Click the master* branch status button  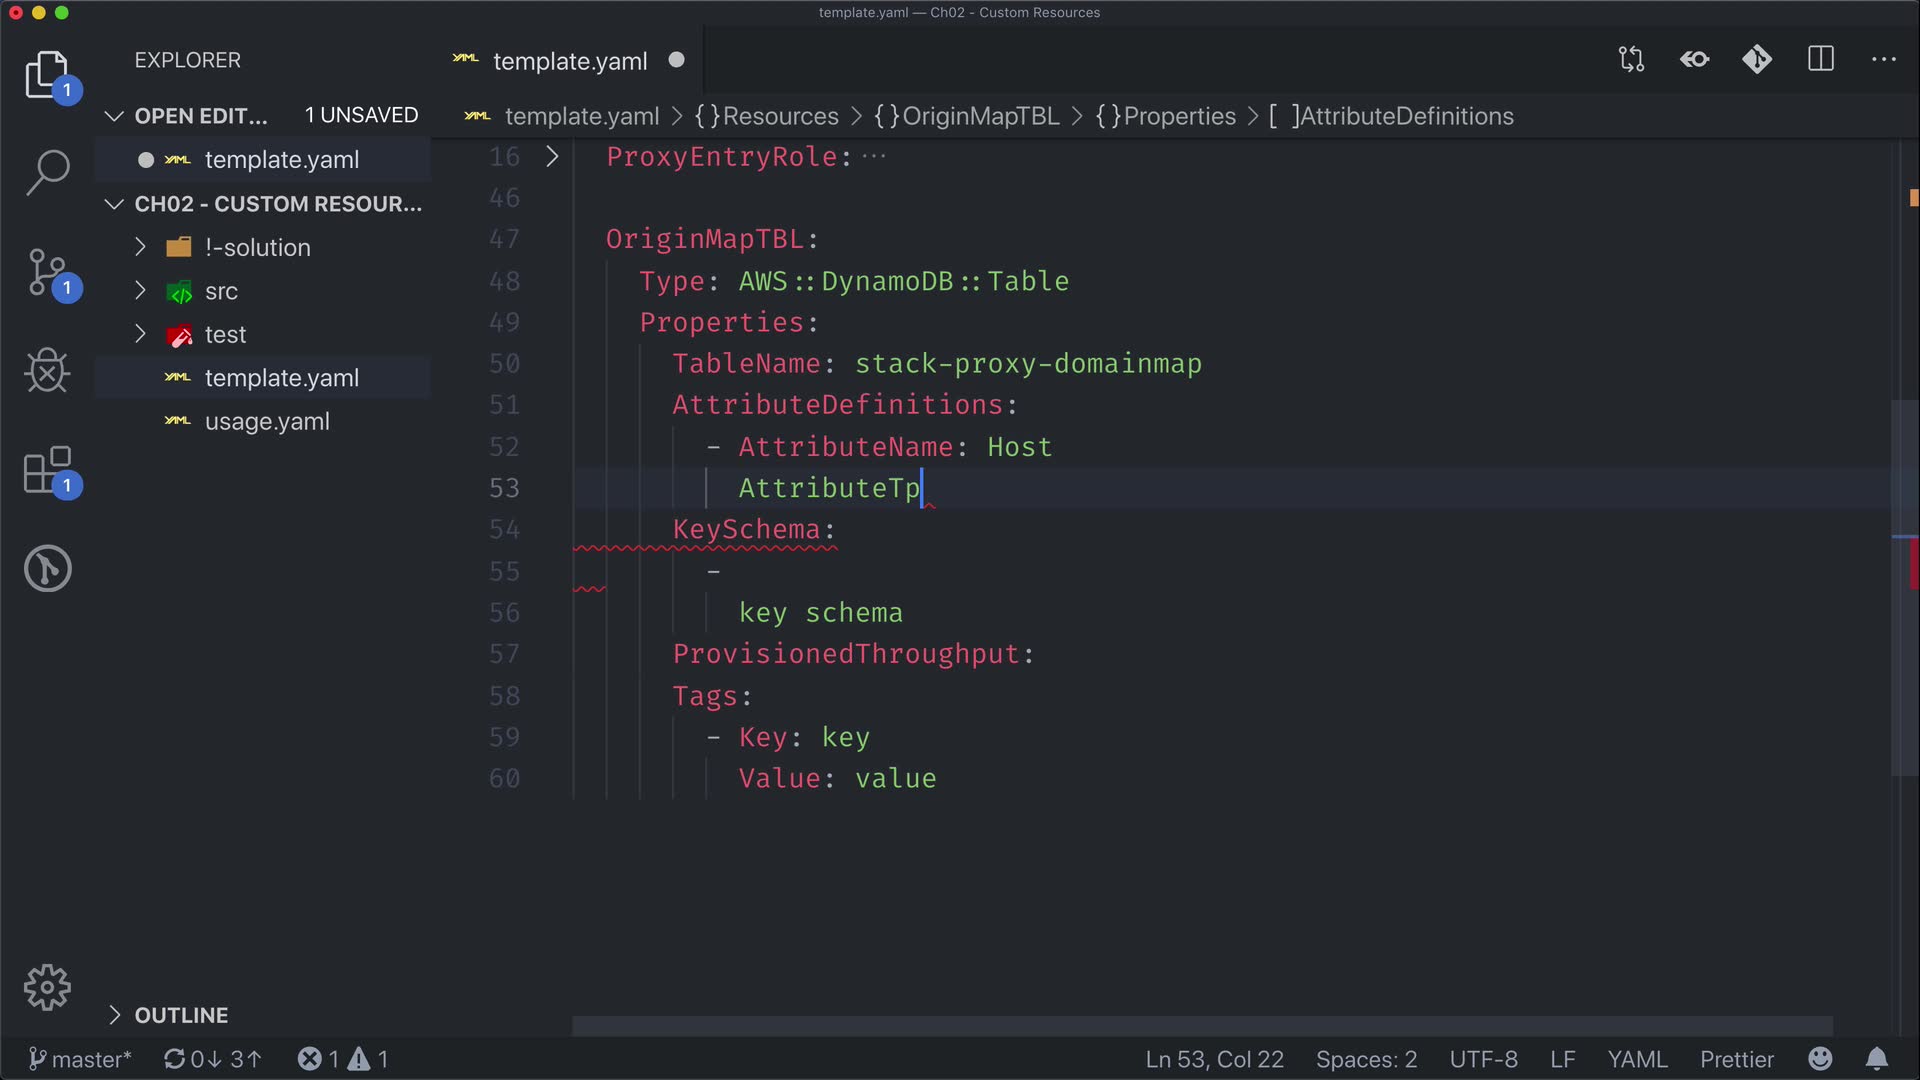[80, 1059]
